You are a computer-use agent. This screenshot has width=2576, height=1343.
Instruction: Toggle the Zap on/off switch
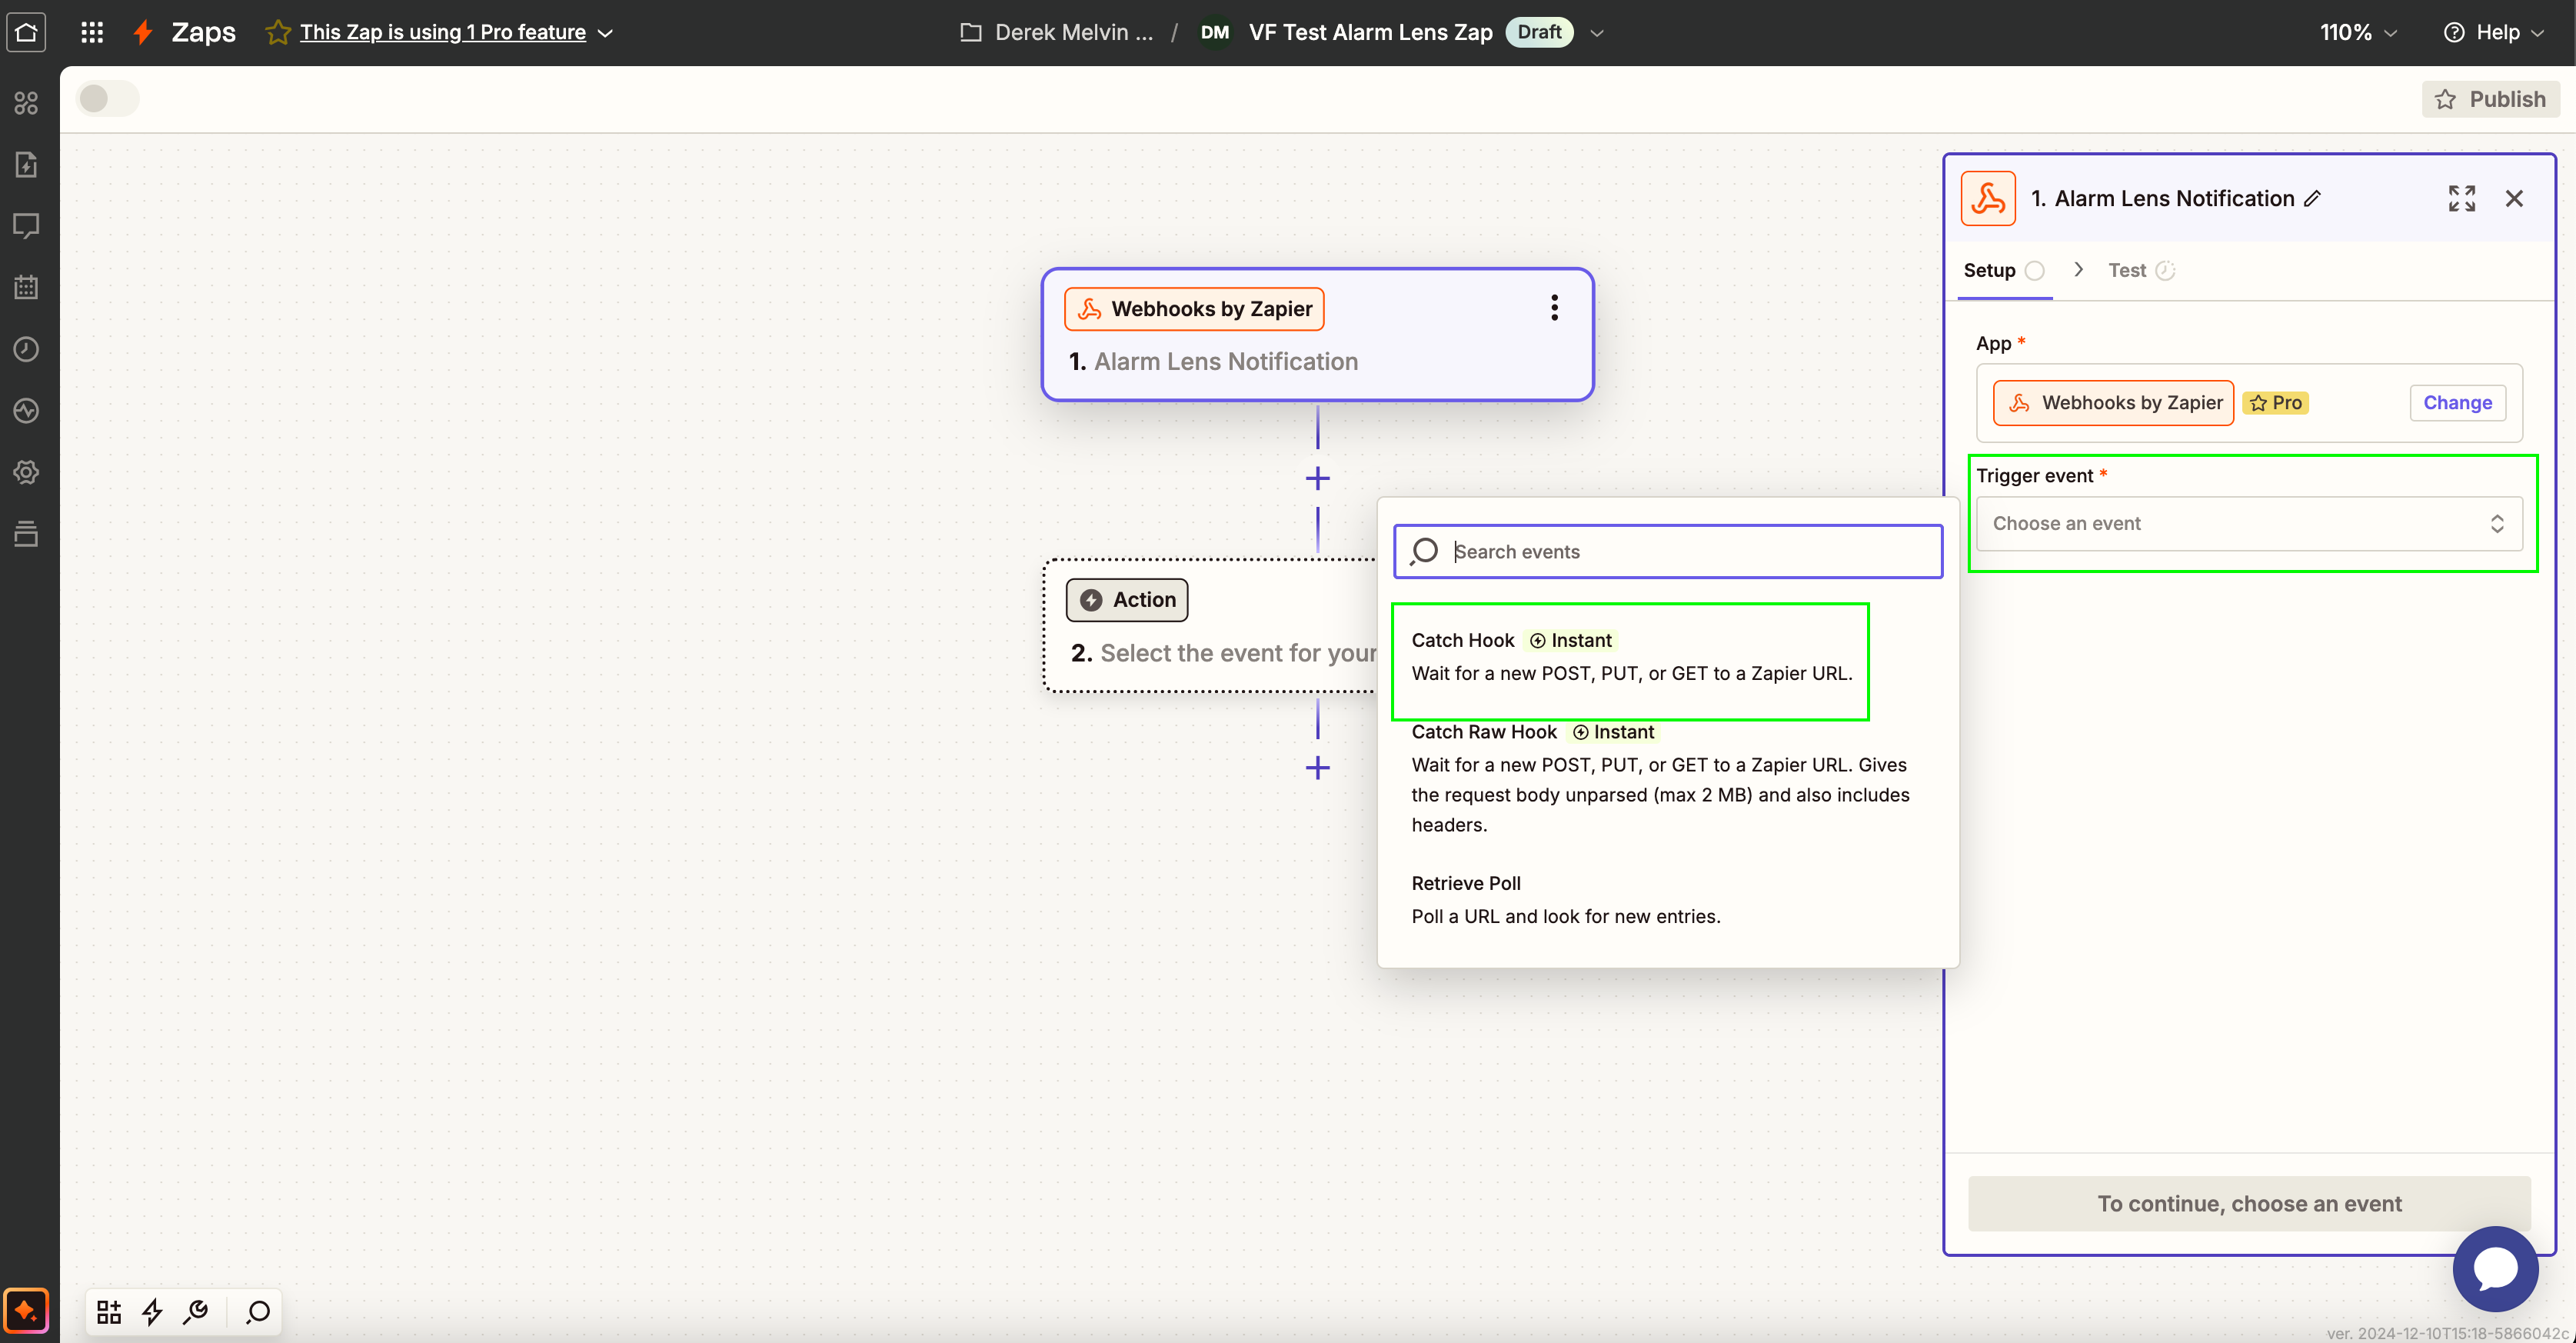point(108,98)
